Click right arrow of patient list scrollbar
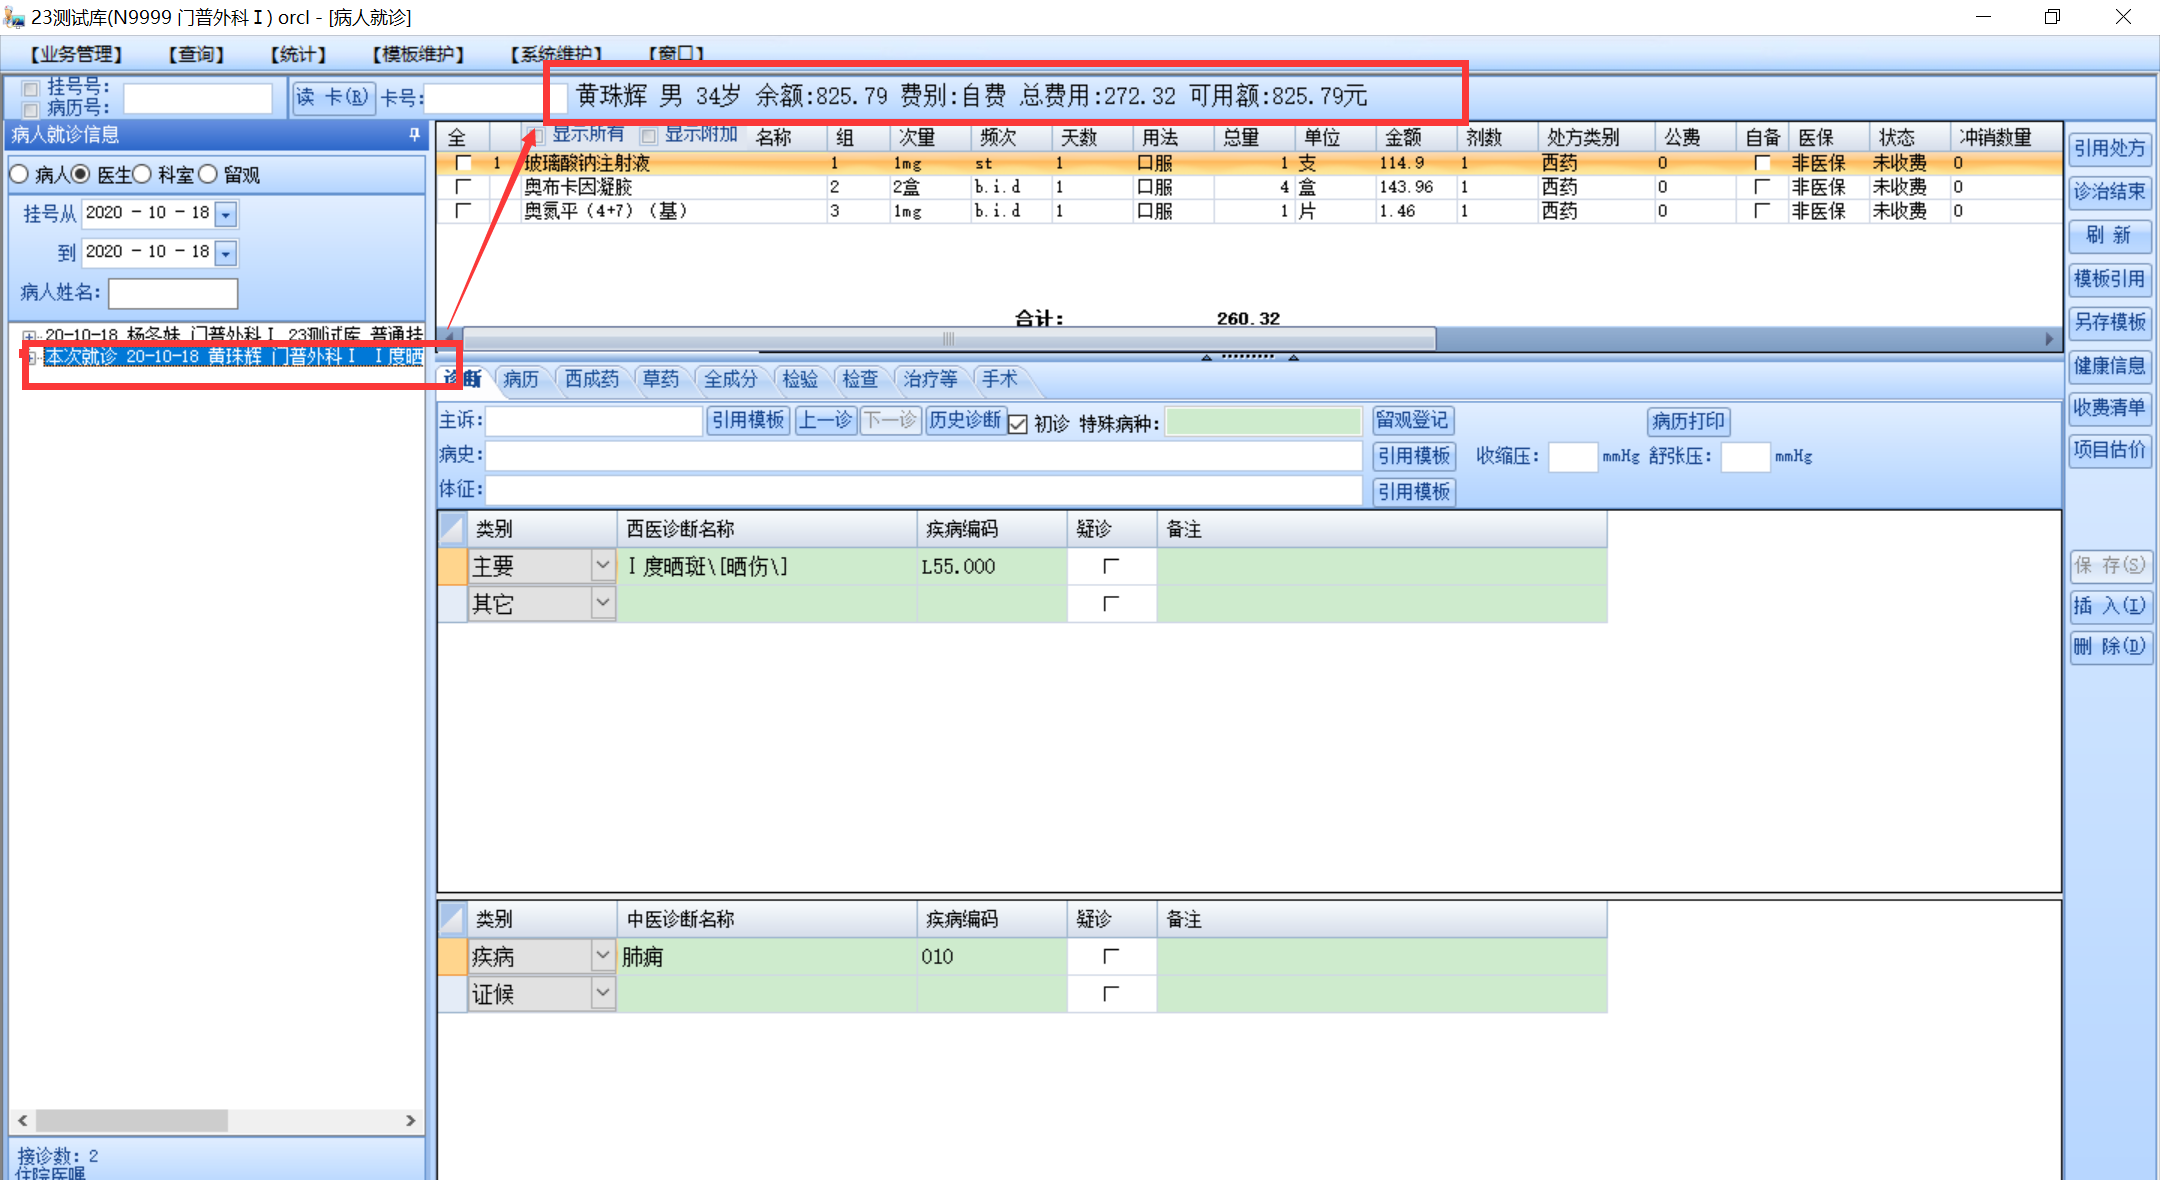 (x=410, y=1121)
